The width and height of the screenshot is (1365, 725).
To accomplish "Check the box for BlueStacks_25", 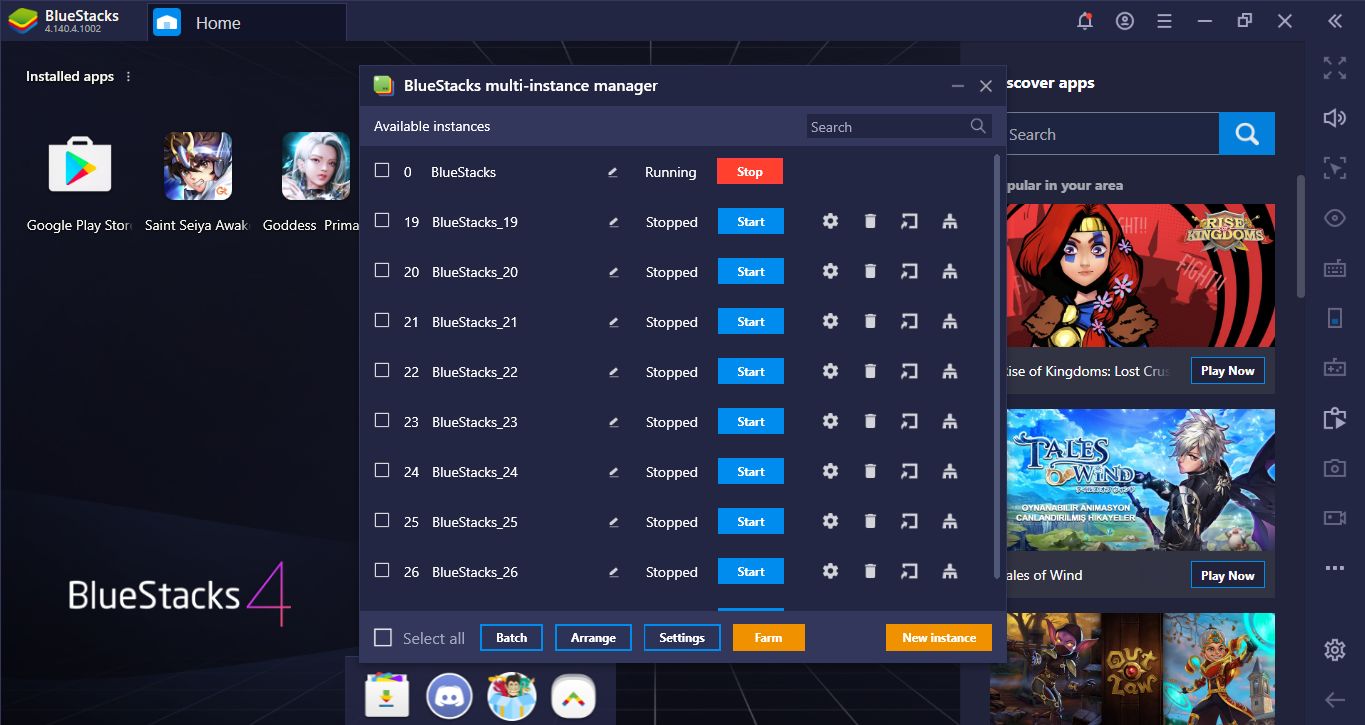I will pos(382,520).
